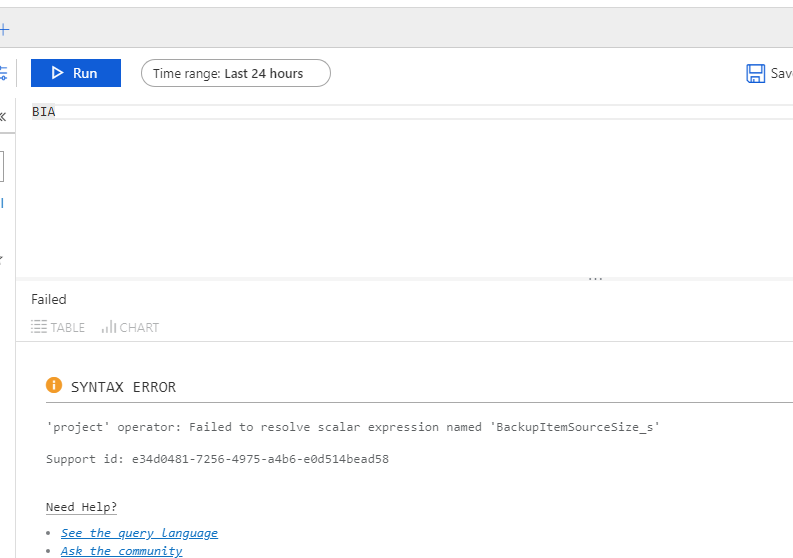Viewport: 793px width, 558px height.
Task: Open the Time range selector
Action: coord(235,73)
